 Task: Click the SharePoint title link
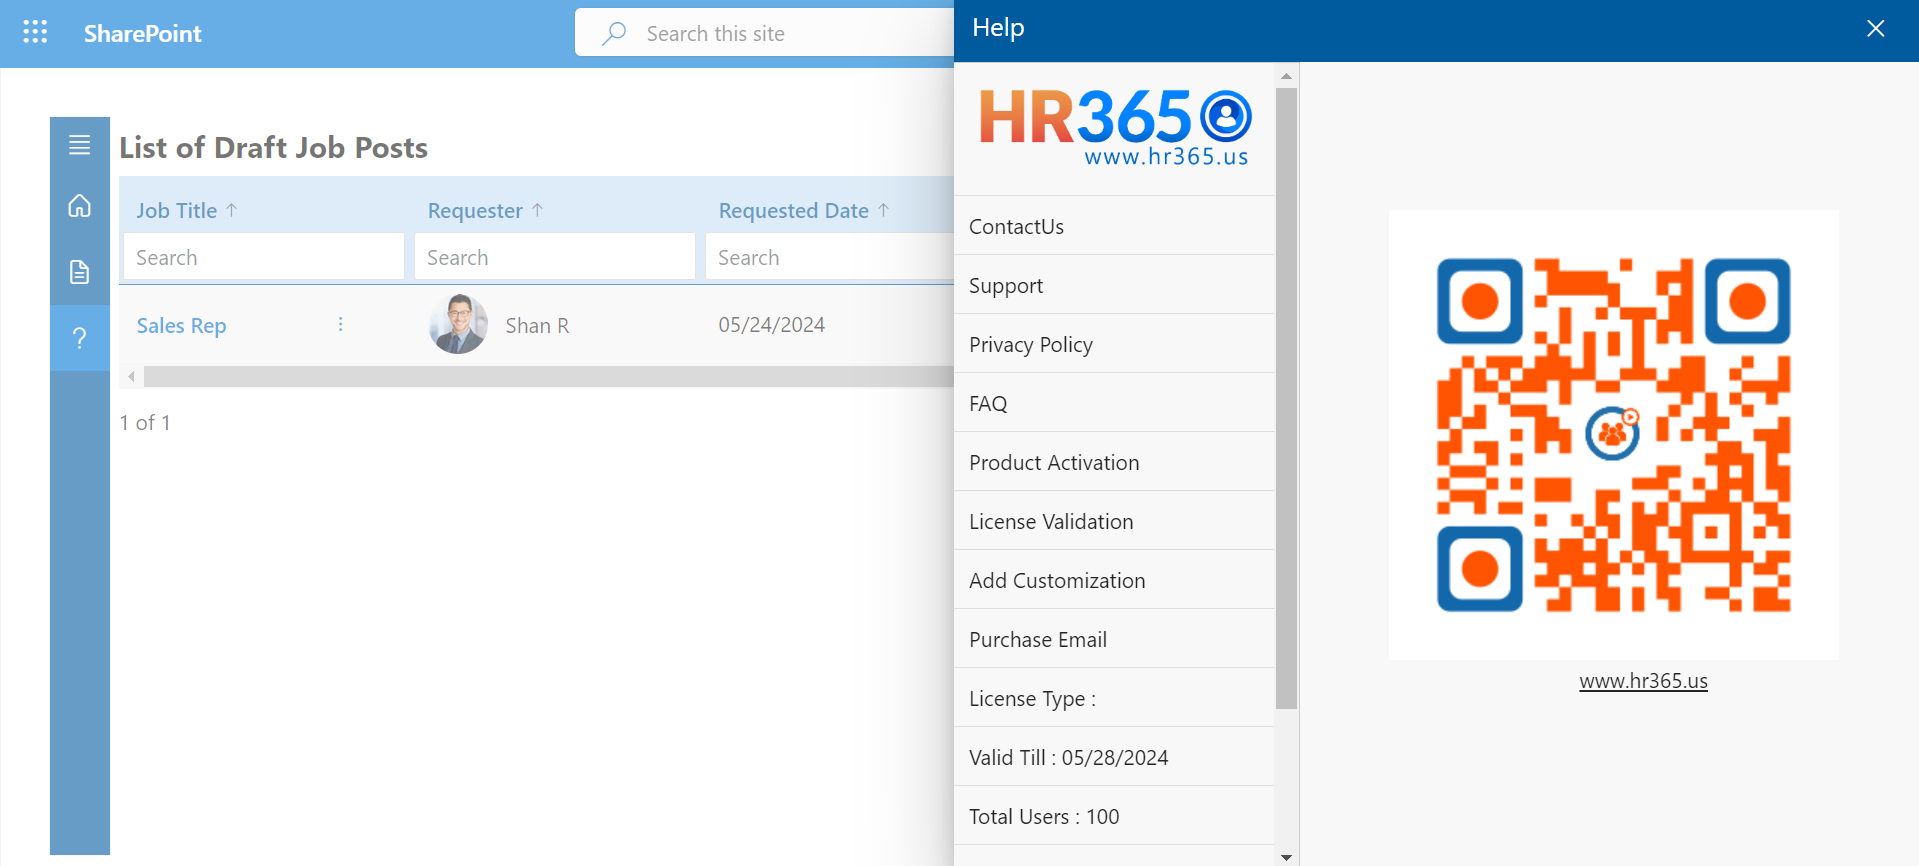tap(142, 33)
